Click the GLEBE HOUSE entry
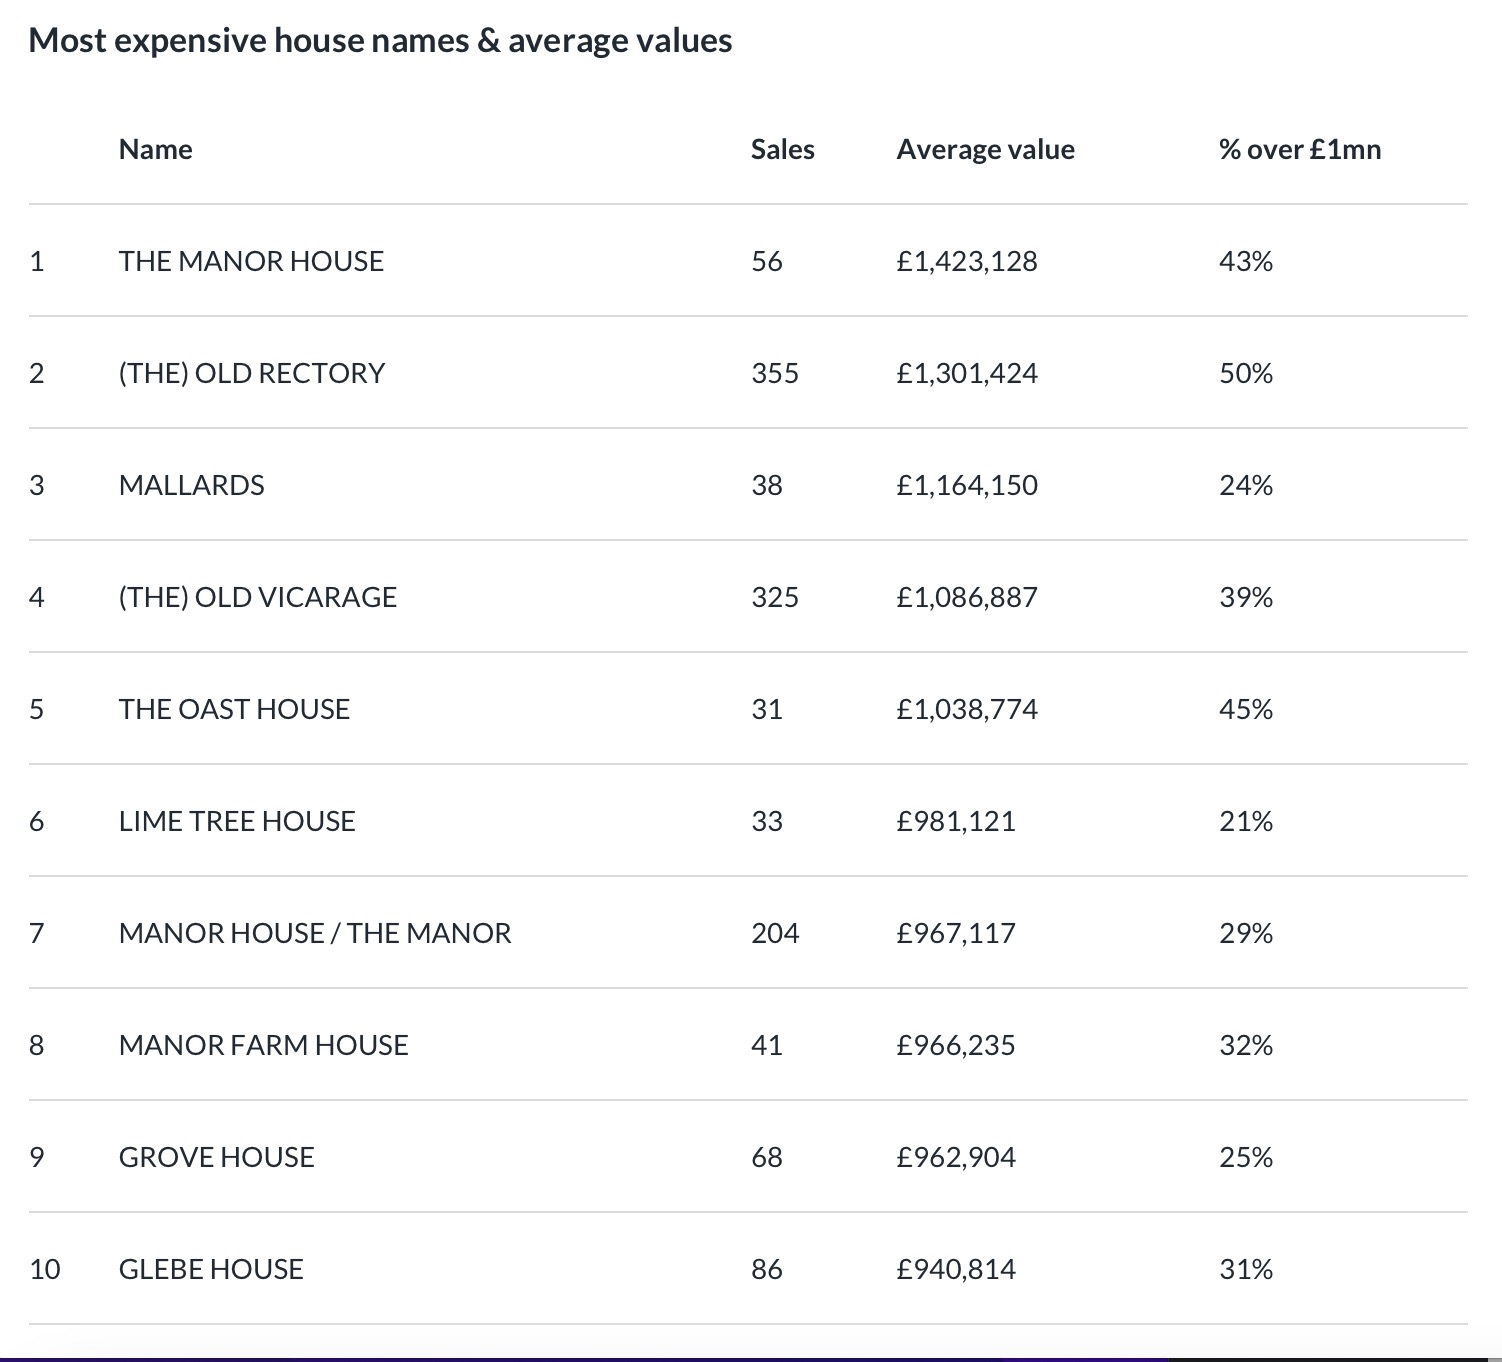The height and width of the screenshot is (1362, 1502). pyautogui.click(x=211, y=1269)
